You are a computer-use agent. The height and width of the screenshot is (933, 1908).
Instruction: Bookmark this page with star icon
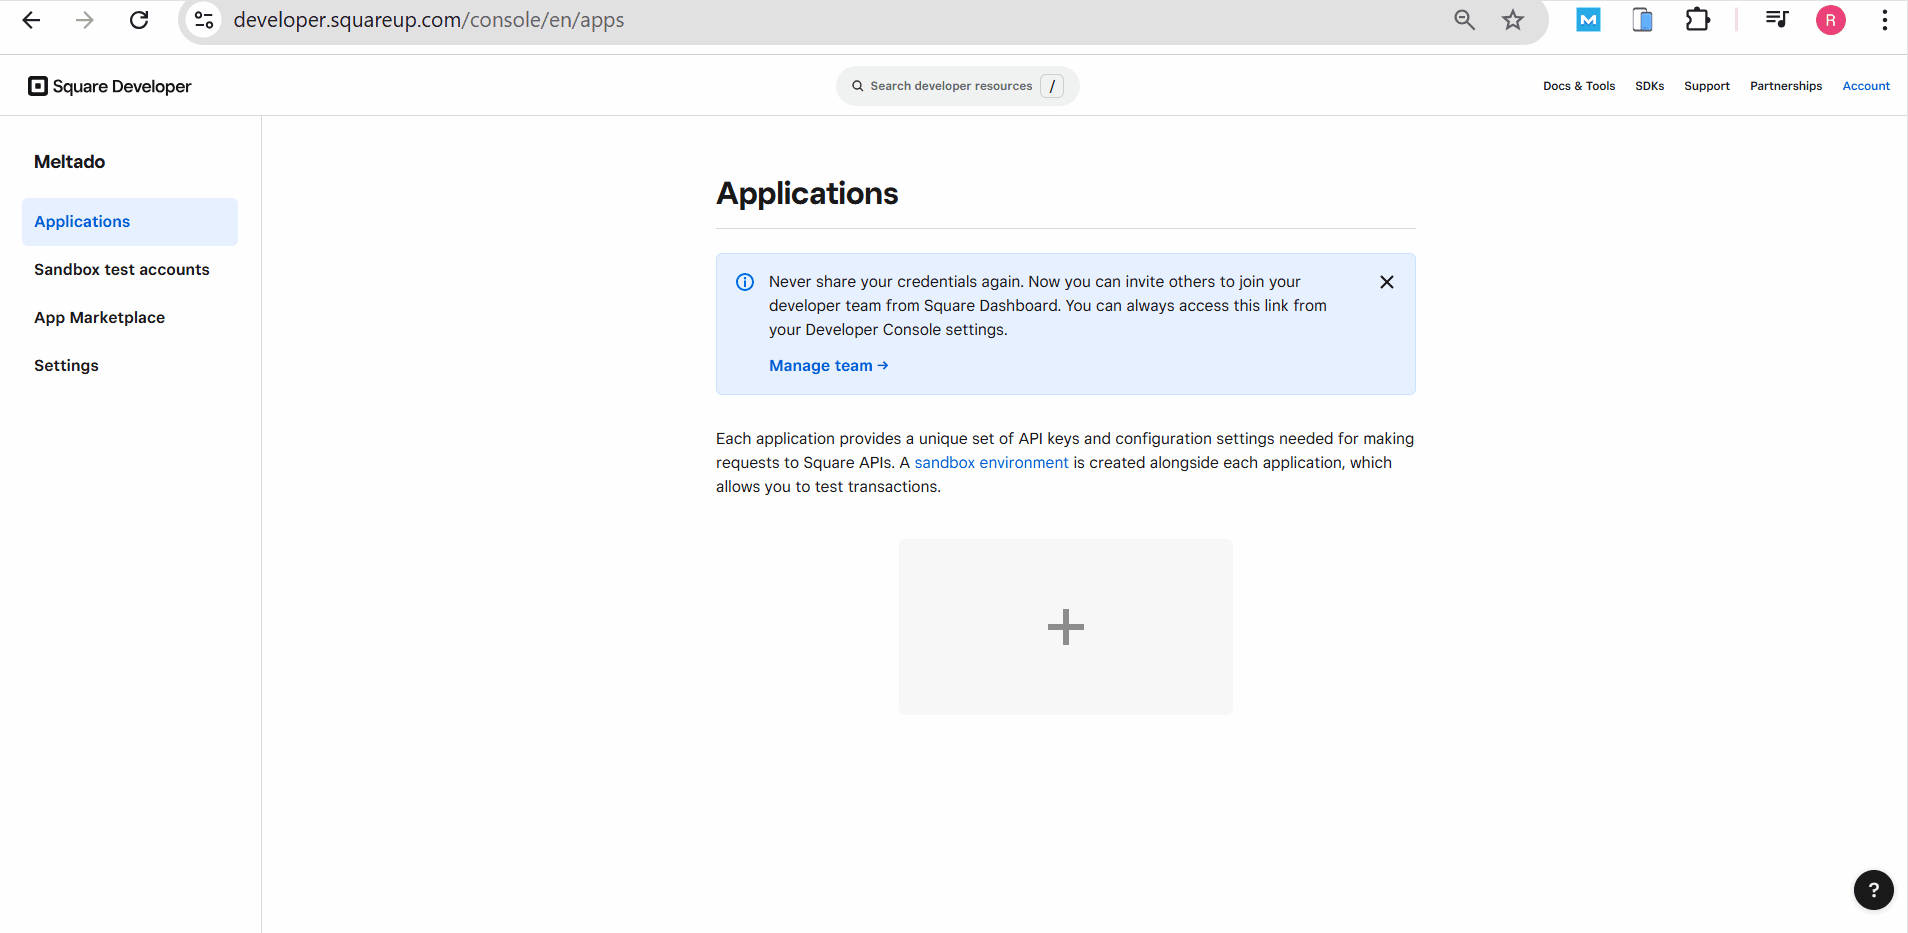pyautogui.click(x=1513, y=20)
